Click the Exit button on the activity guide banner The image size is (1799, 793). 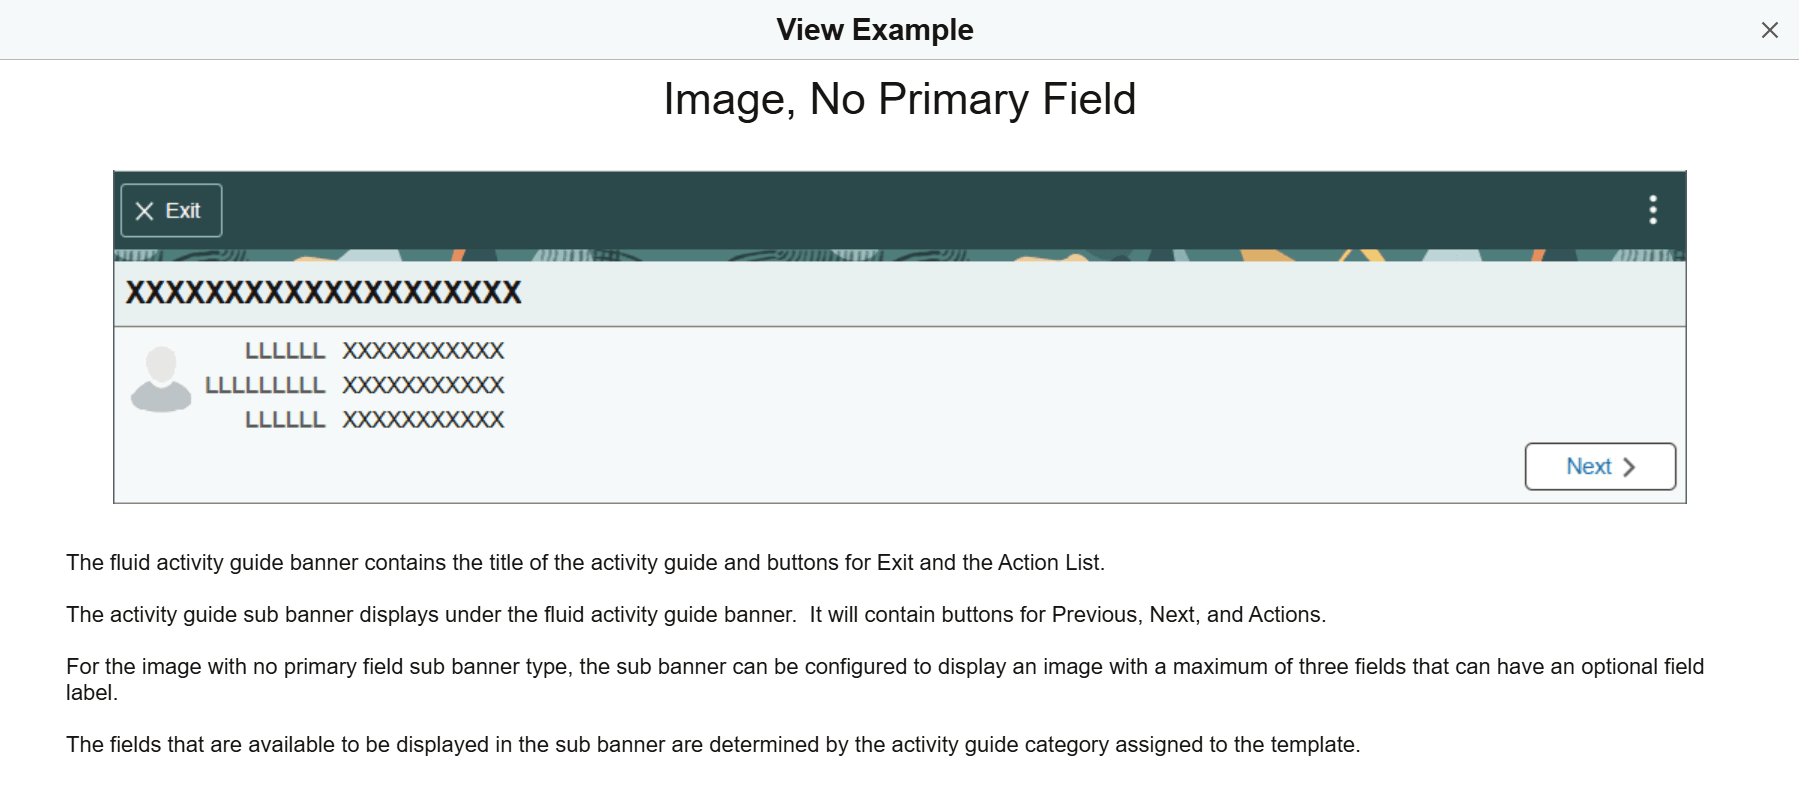point(170,210)
